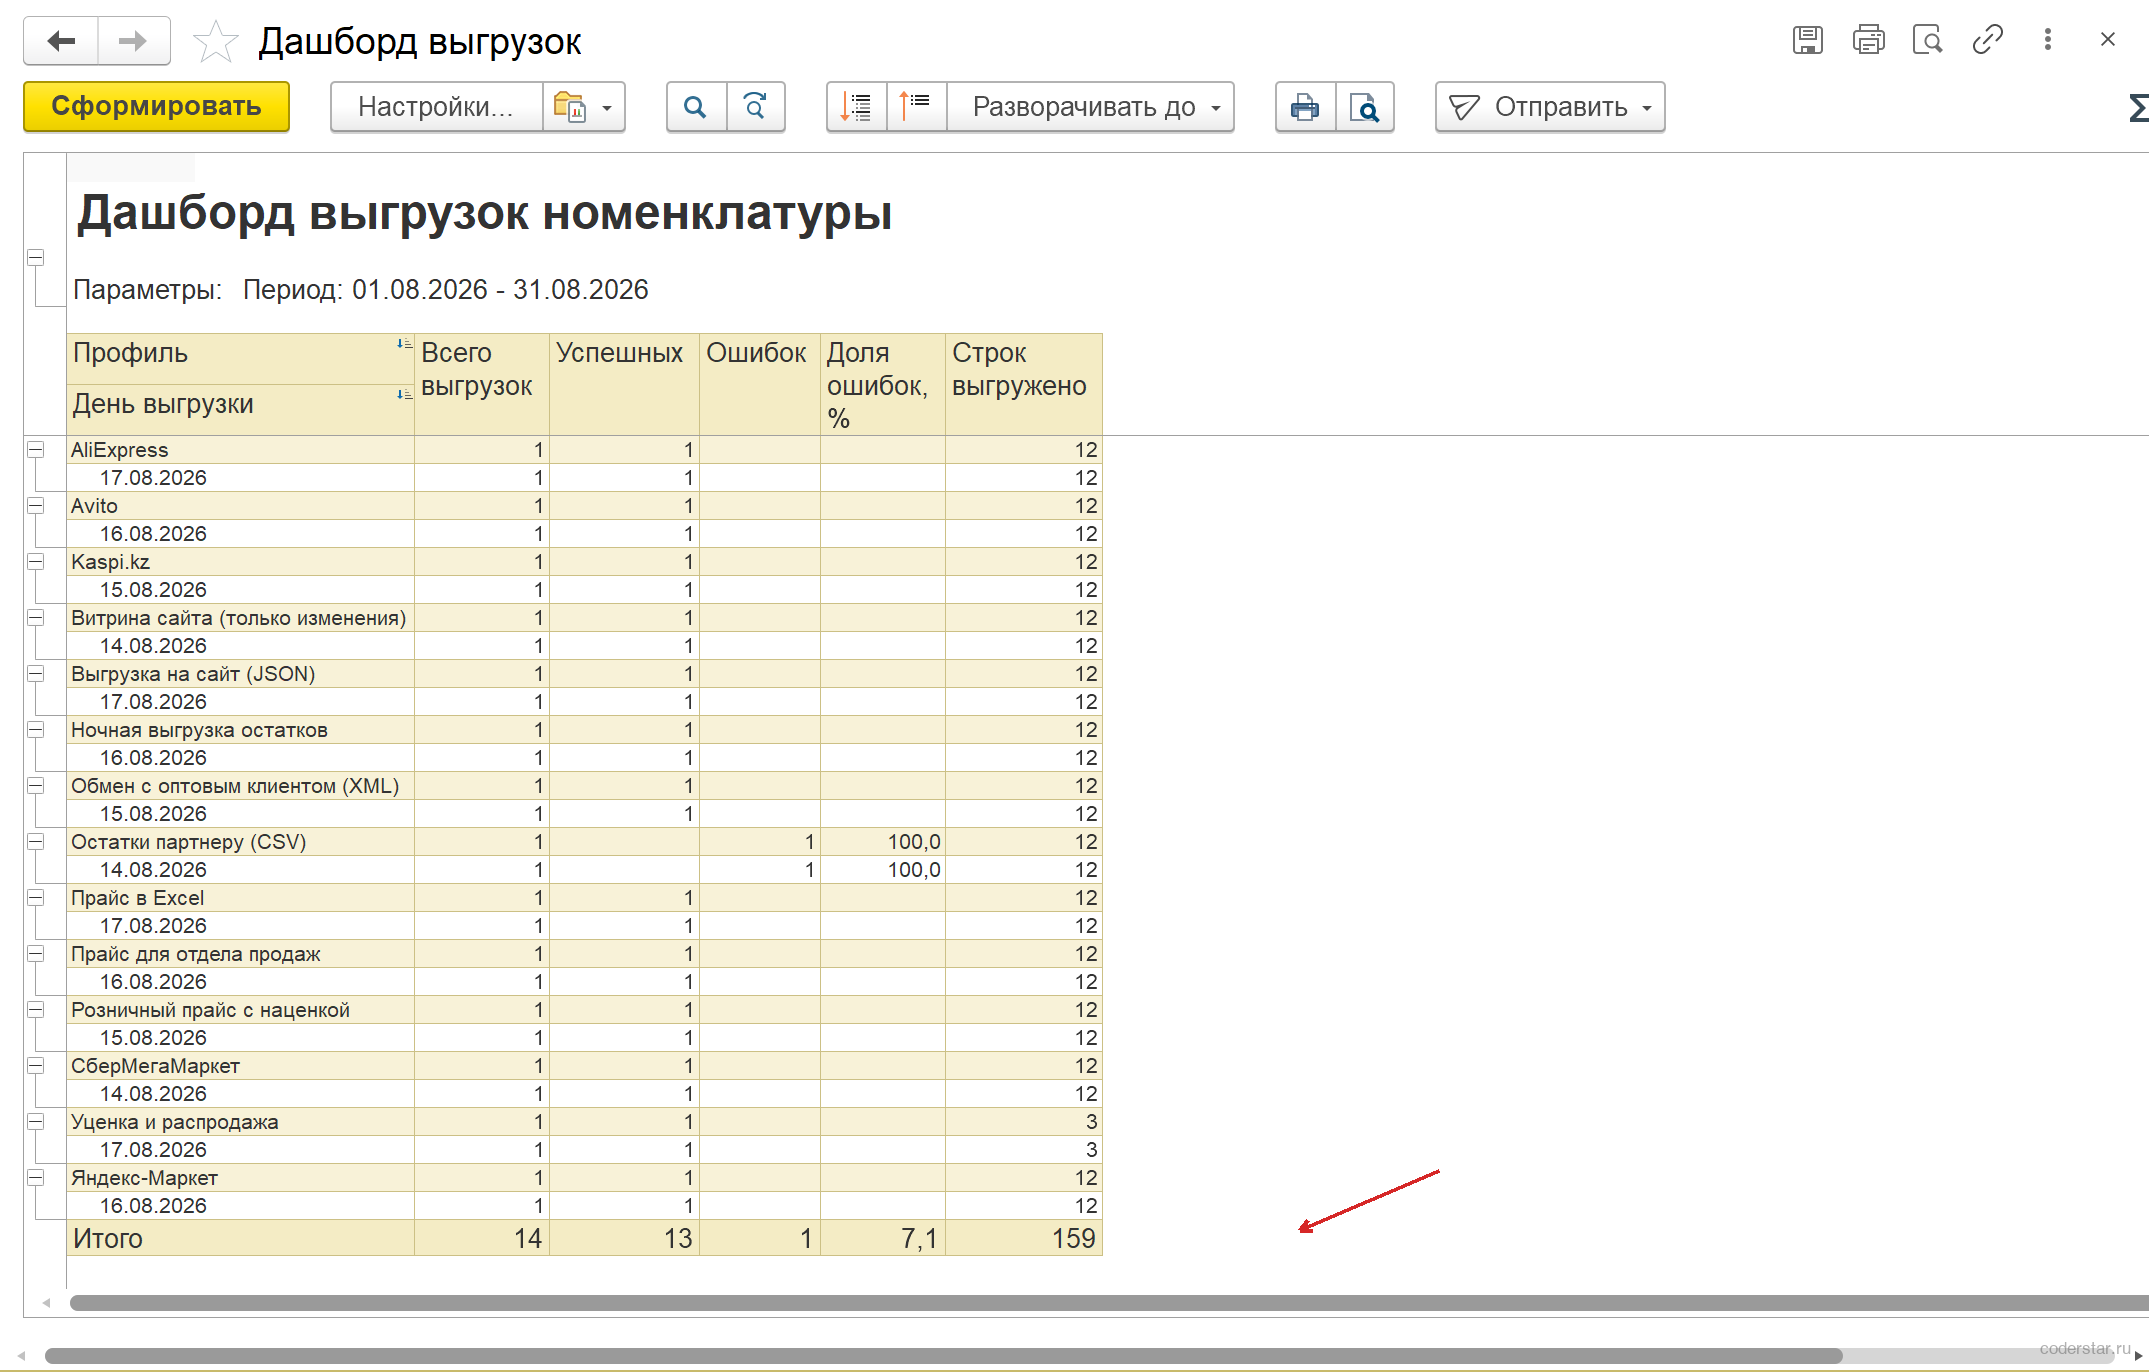The image size is (2149, 1372).
Task: Add report to favorites with star icon
Action: tap(215, 42)
